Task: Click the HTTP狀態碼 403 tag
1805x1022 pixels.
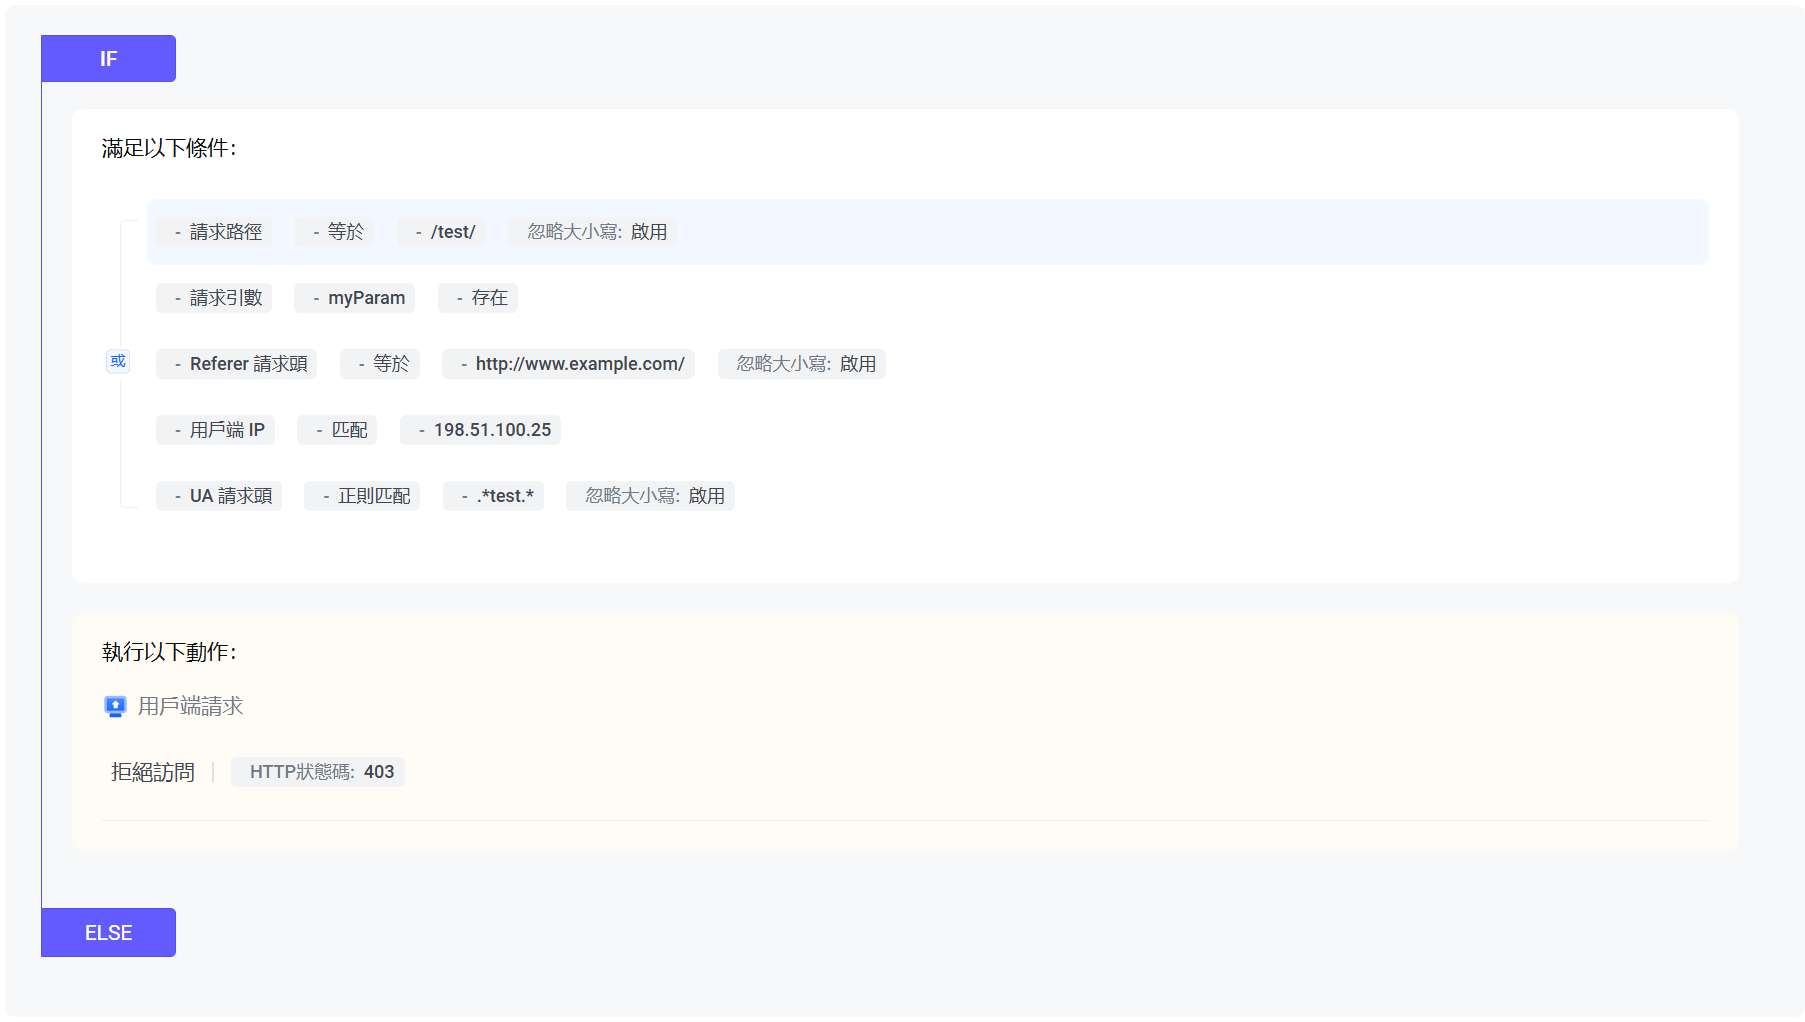Action: (x=318, y=772)
